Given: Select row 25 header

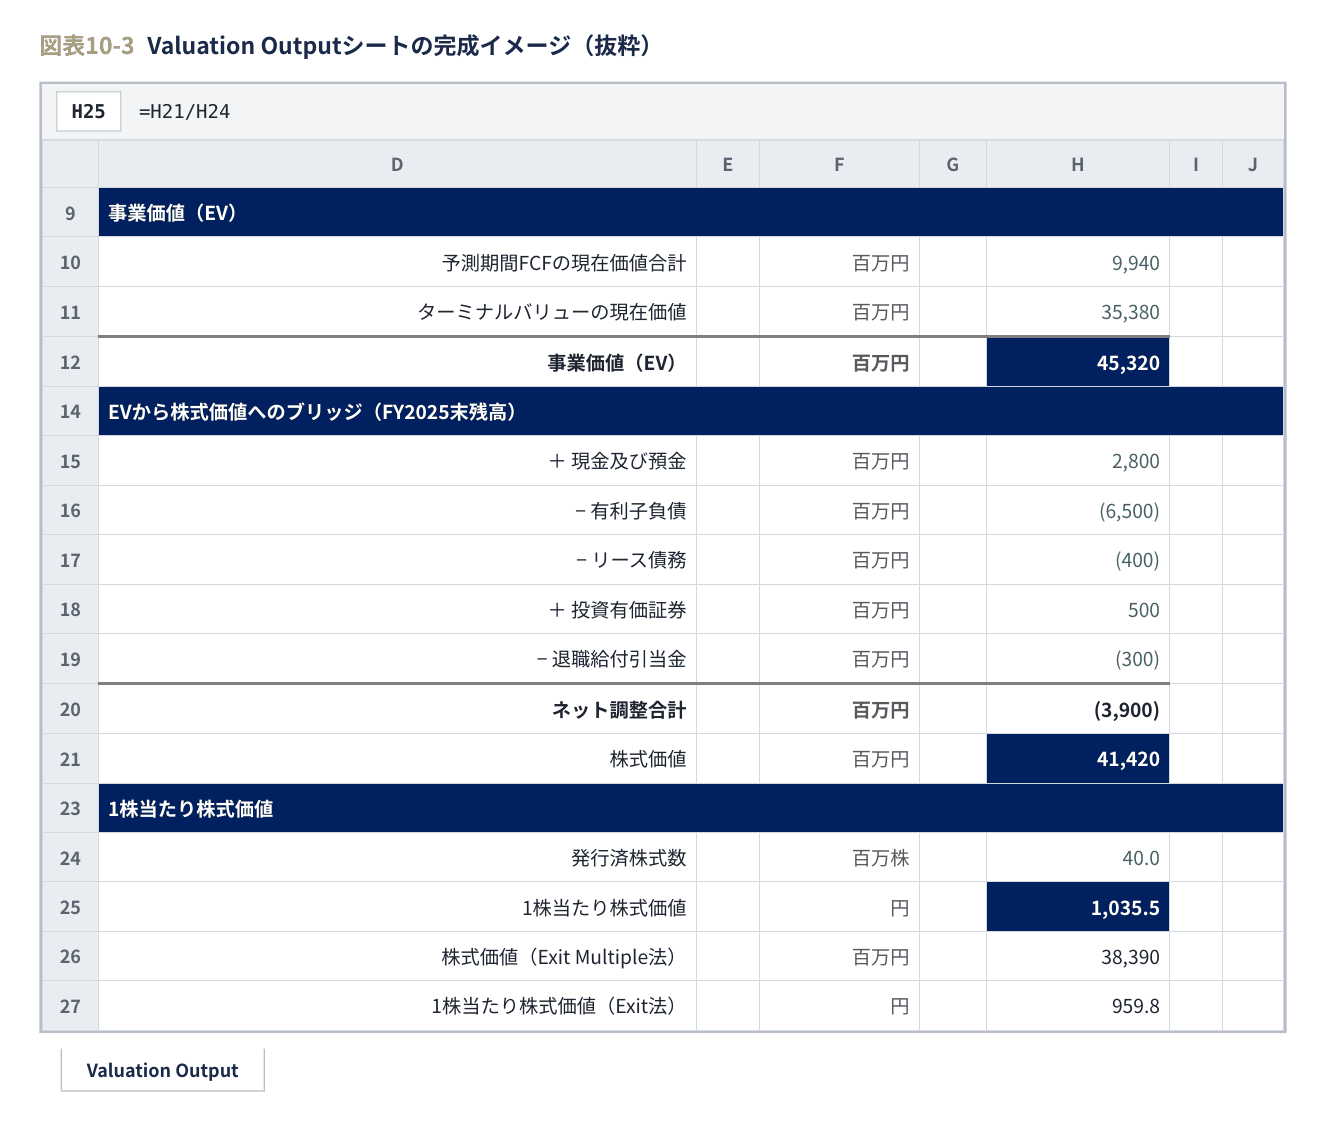Looking at the screenshot, I should (70, 907).
